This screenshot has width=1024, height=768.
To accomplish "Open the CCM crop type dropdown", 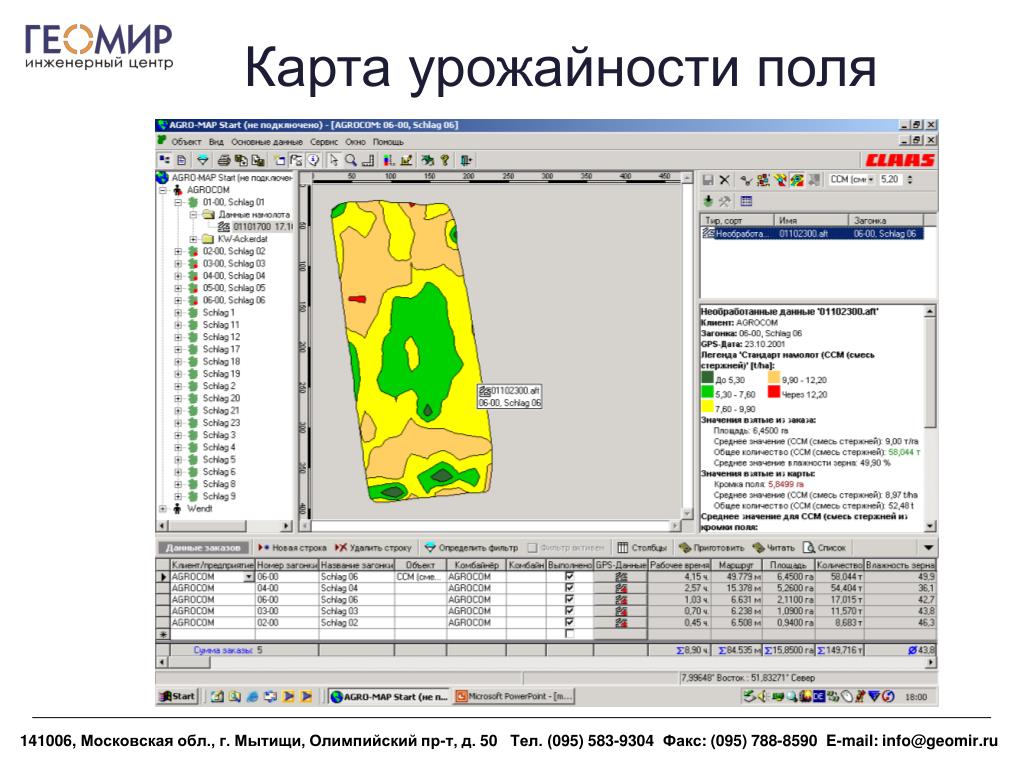I will click(x=871, y=180).
